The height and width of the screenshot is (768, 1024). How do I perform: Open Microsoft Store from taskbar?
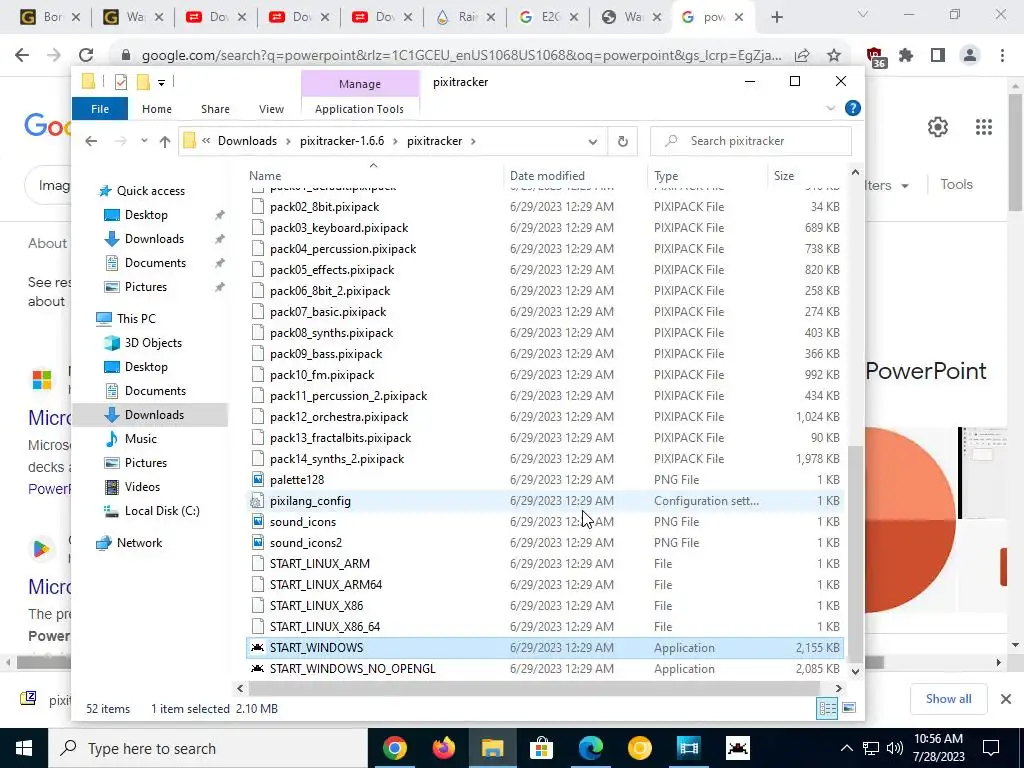point(541,748)
